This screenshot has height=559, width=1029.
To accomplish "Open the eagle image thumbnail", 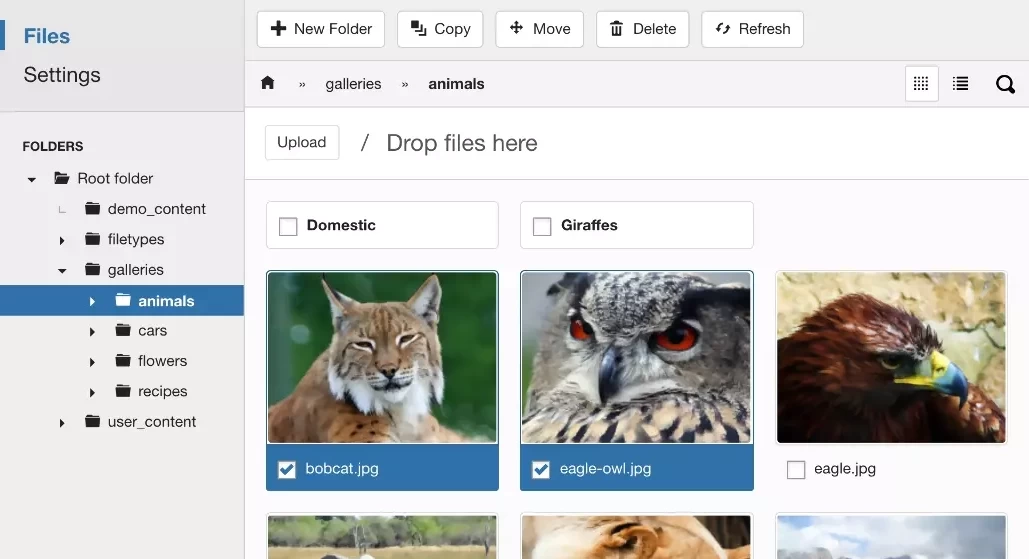I will pos(891,358).
